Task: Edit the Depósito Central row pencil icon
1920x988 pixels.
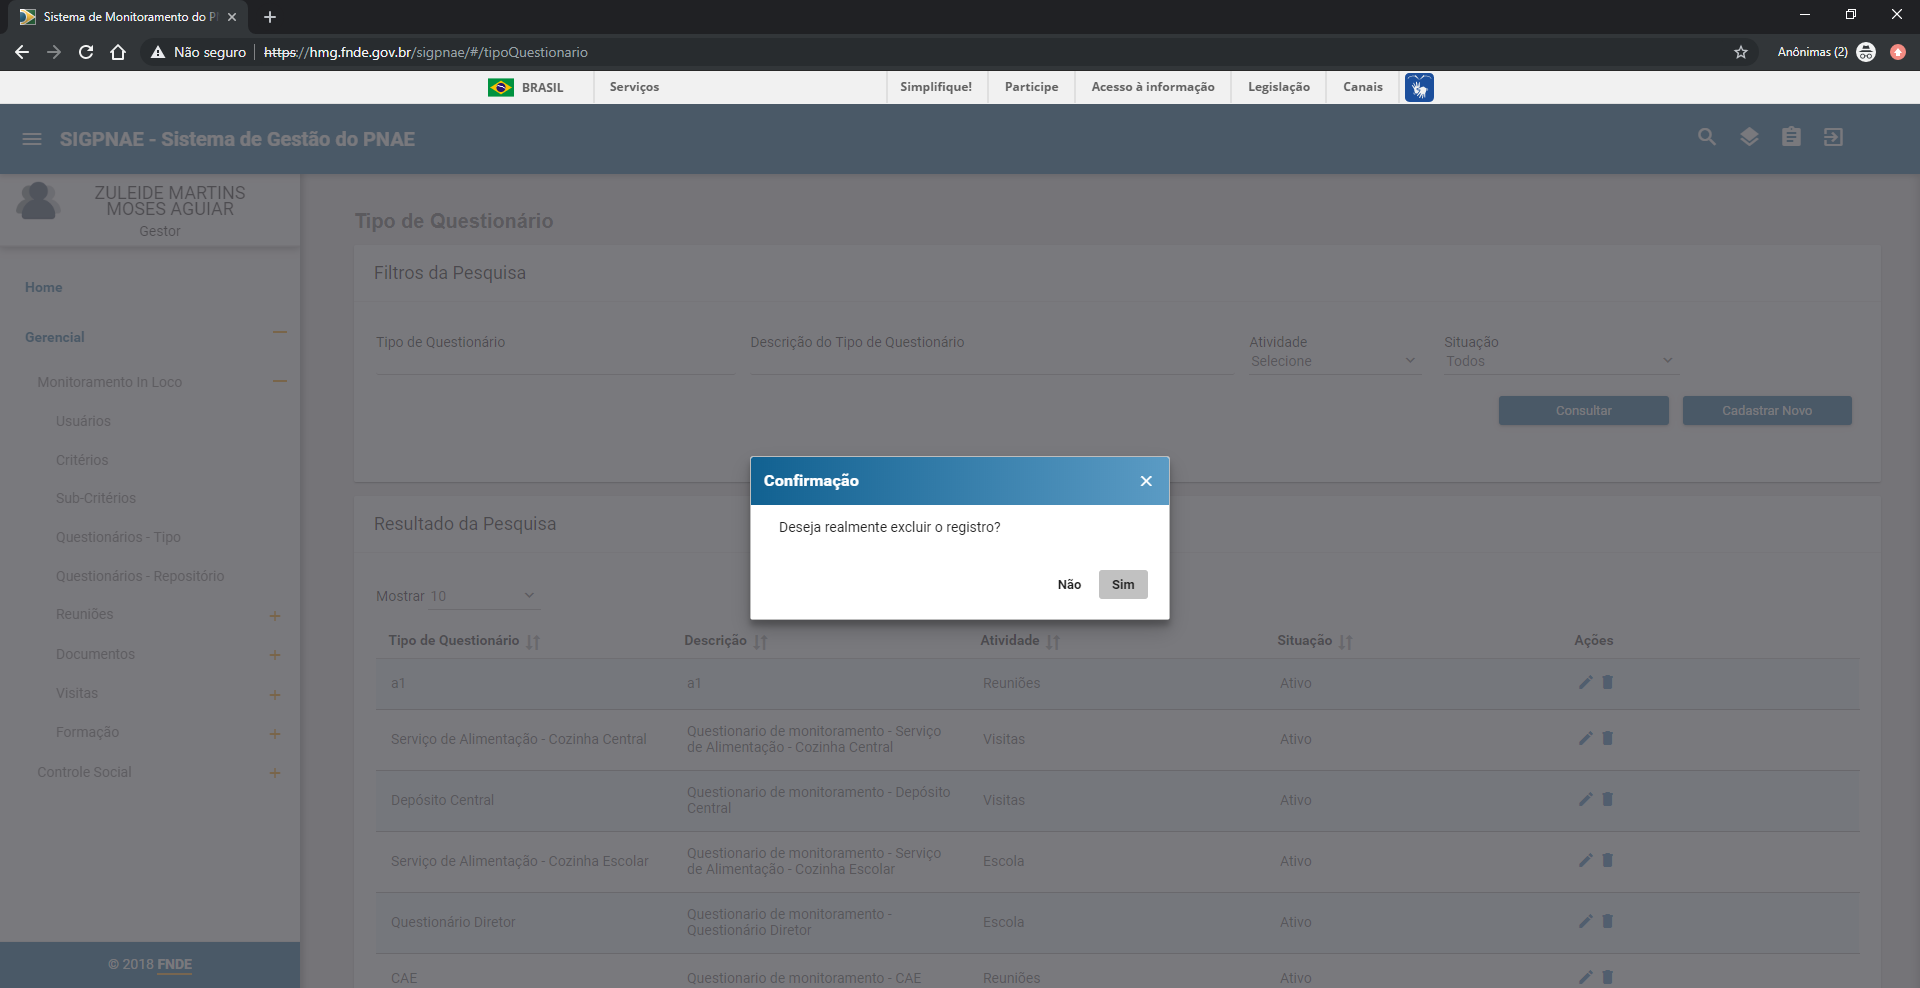Action: point(1585,799)
